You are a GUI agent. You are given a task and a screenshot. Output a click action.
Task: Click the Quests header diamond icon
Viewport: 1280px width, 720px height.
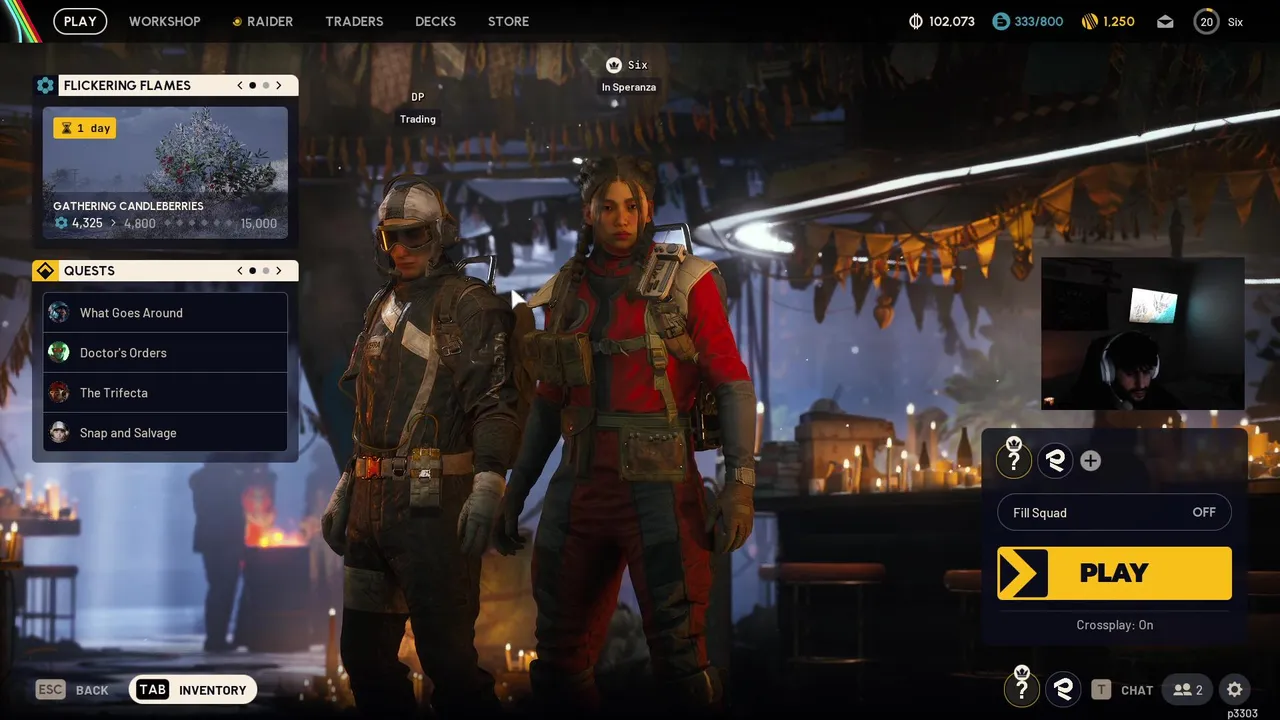coord(45,271)
